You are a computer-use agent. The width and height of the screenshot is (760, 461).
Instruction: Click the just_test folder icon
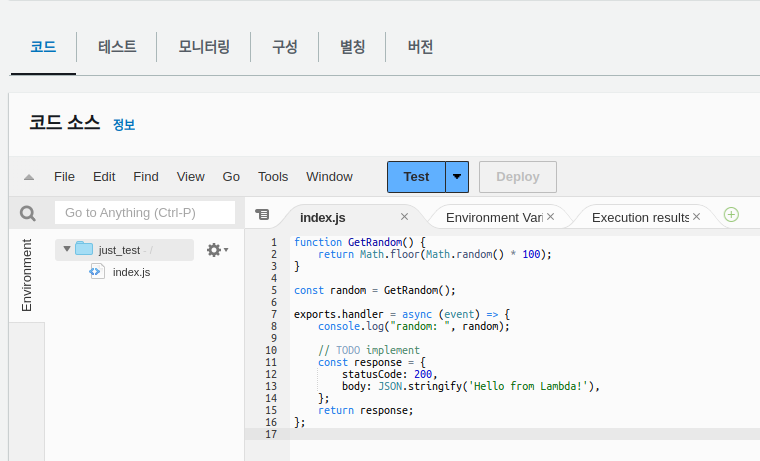pos(84,249)
